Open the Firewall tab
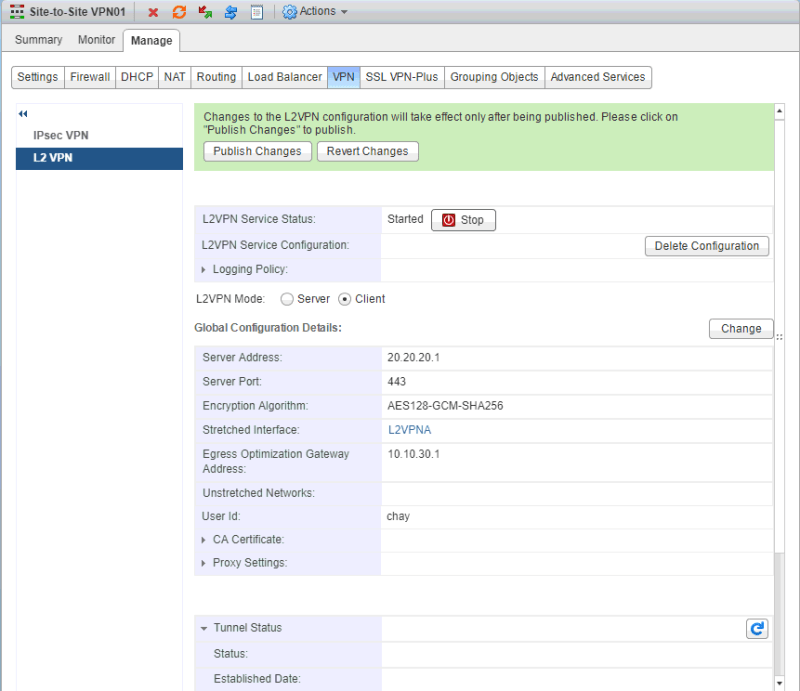The image size is (800, 691). [90, 77]
